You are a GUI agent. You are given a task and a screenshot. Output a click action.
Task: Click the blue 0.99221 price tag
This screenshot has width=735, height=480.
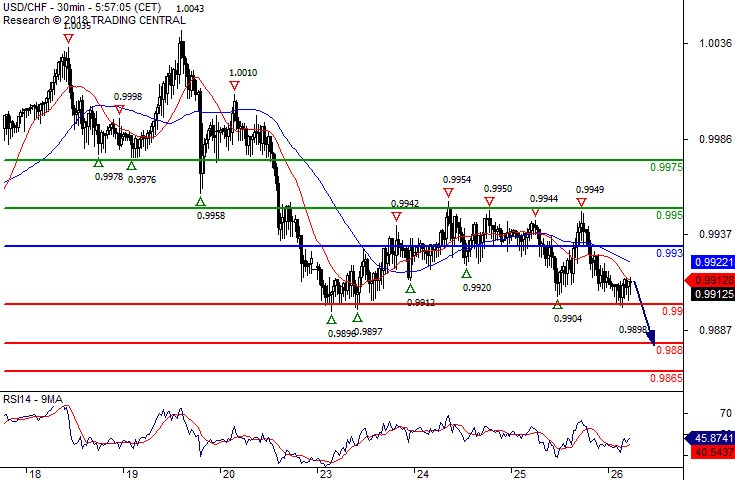coord(713,262)
